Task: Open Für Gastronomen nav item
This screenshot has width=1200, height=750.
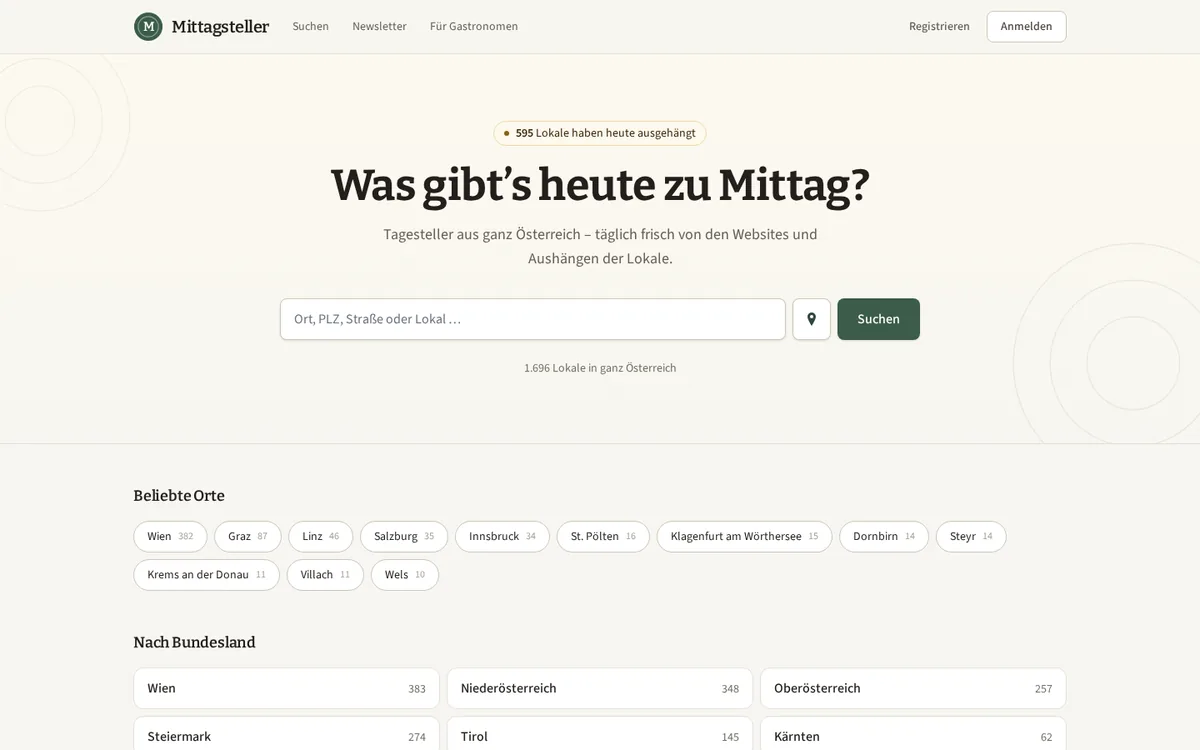Action: 474,27
